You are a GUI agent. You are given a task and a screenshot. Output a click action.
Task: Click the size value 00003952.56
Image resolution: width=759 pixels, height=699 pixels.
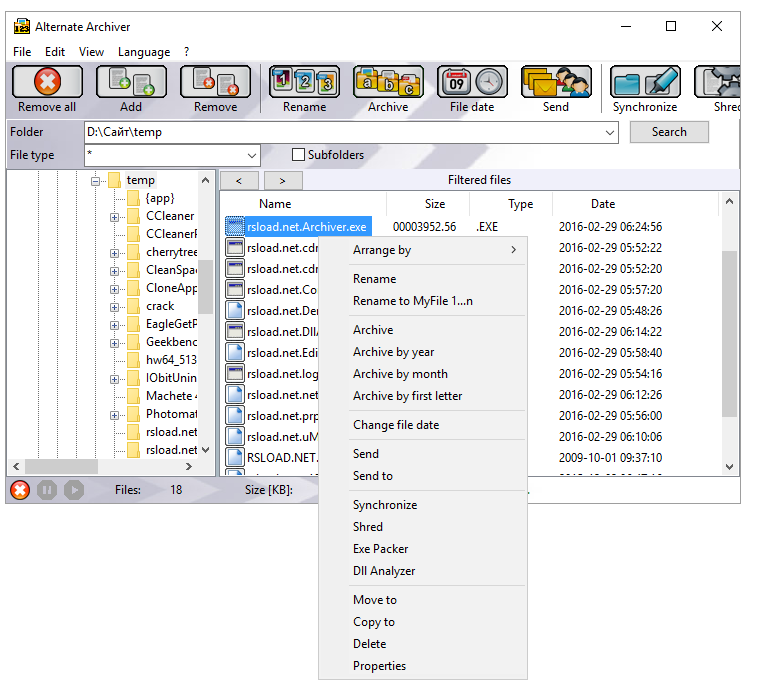tap(424, 227)
